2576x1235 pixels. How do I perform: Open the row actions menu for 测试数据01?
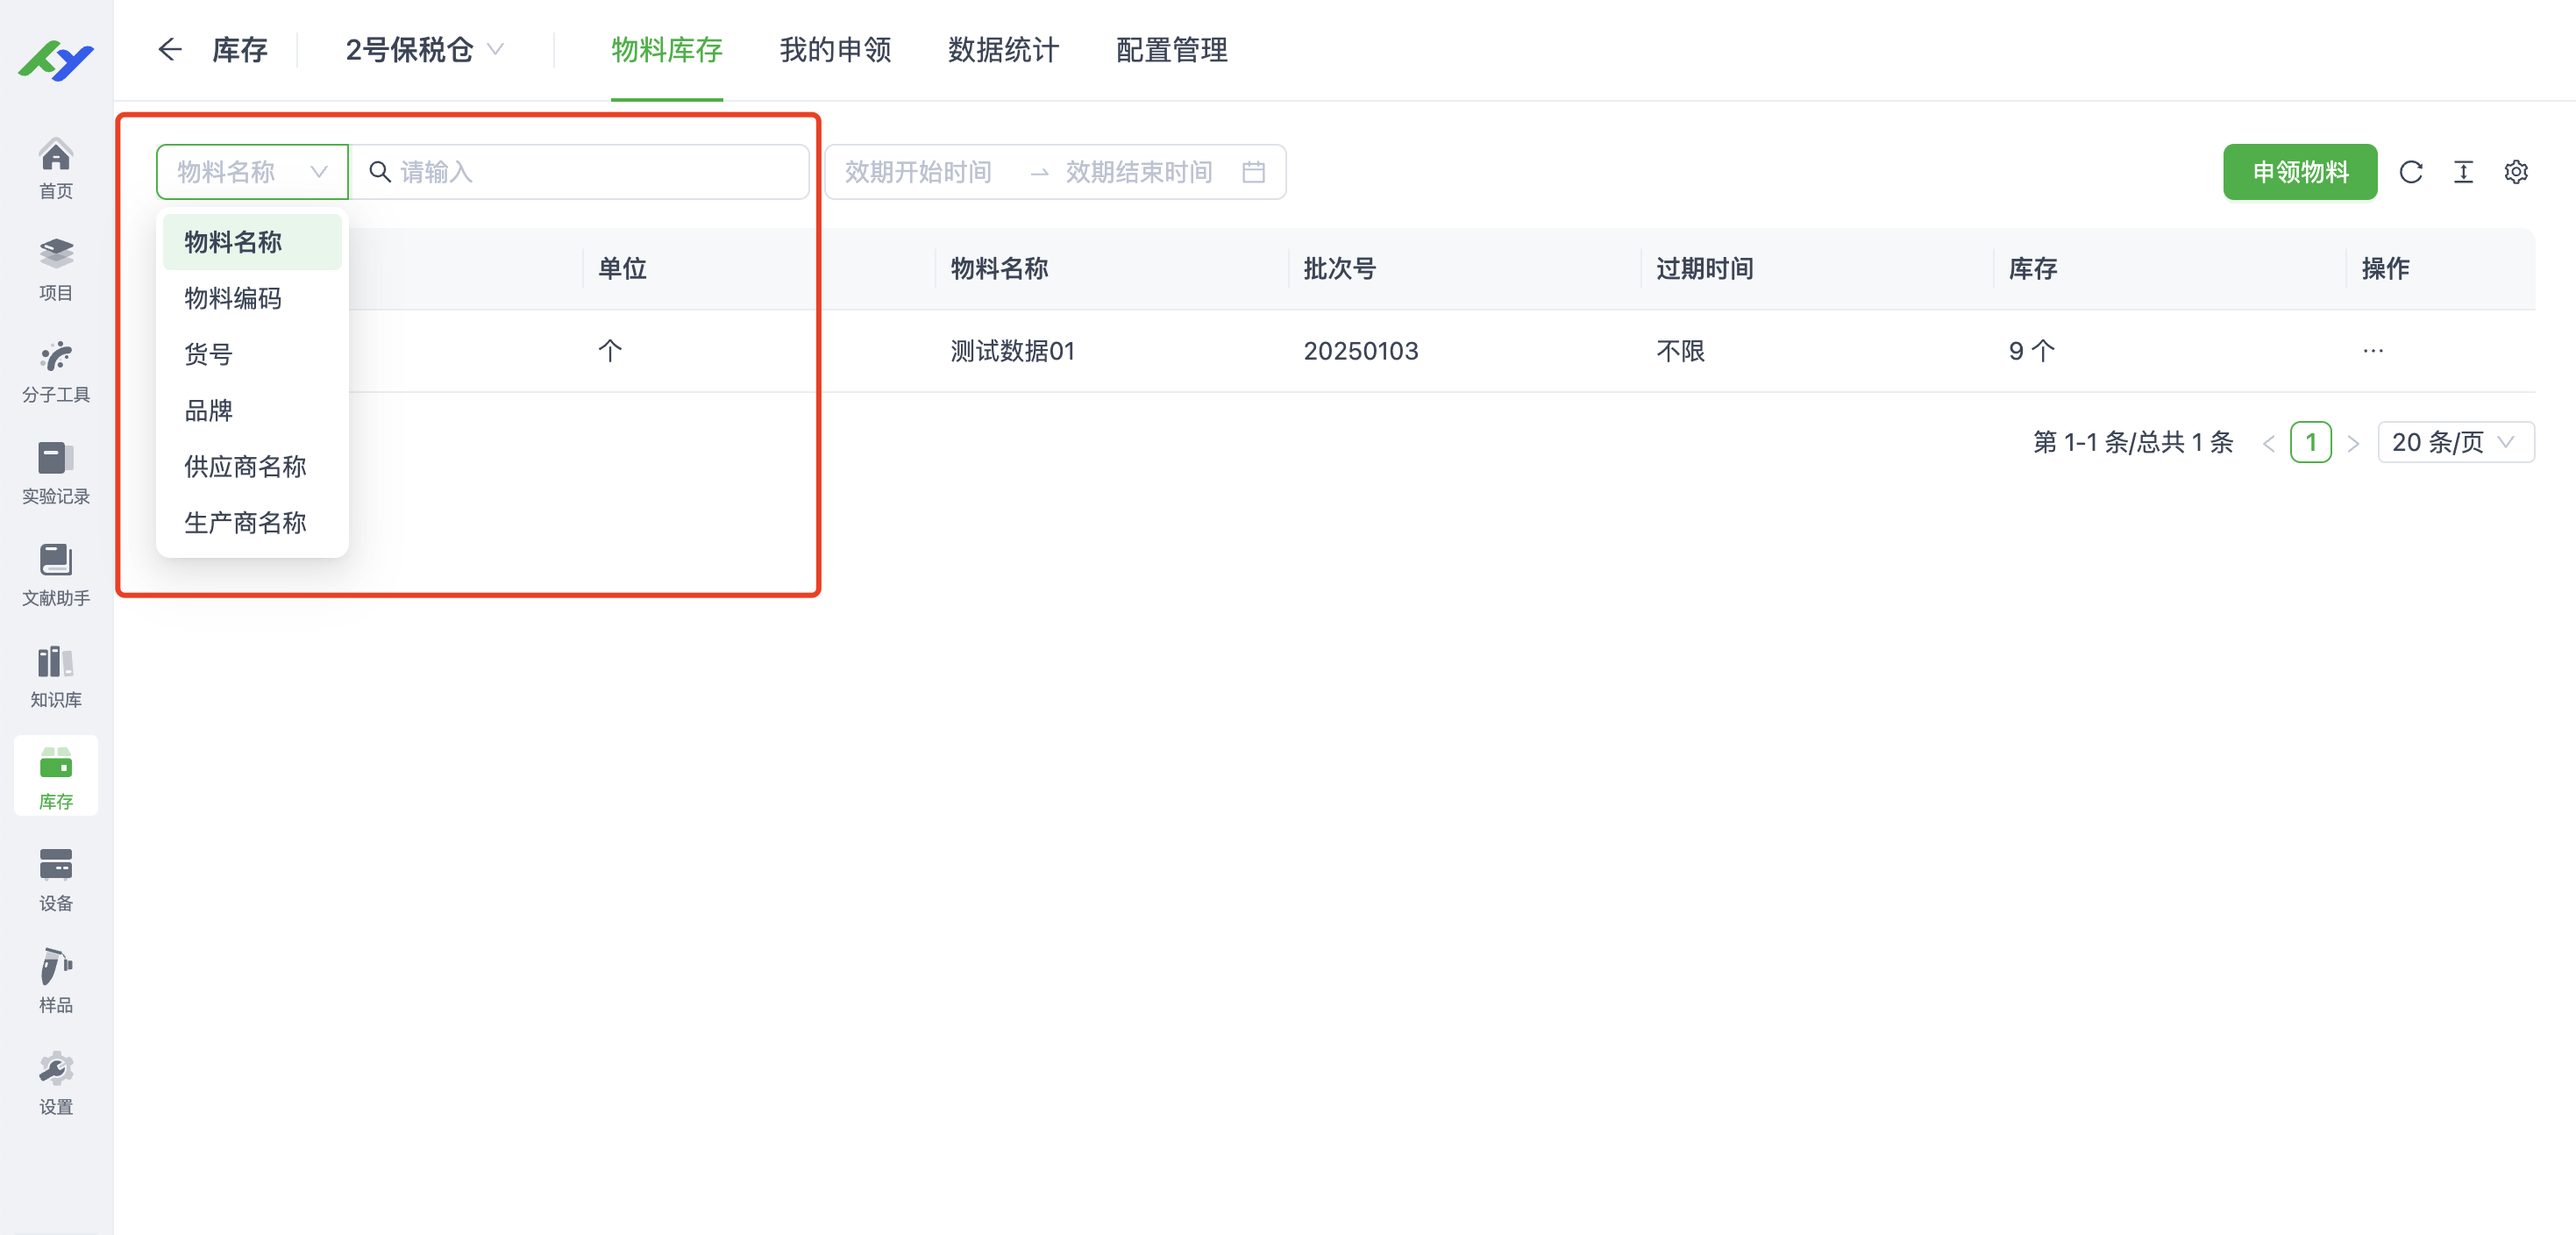coord(2374,350)
